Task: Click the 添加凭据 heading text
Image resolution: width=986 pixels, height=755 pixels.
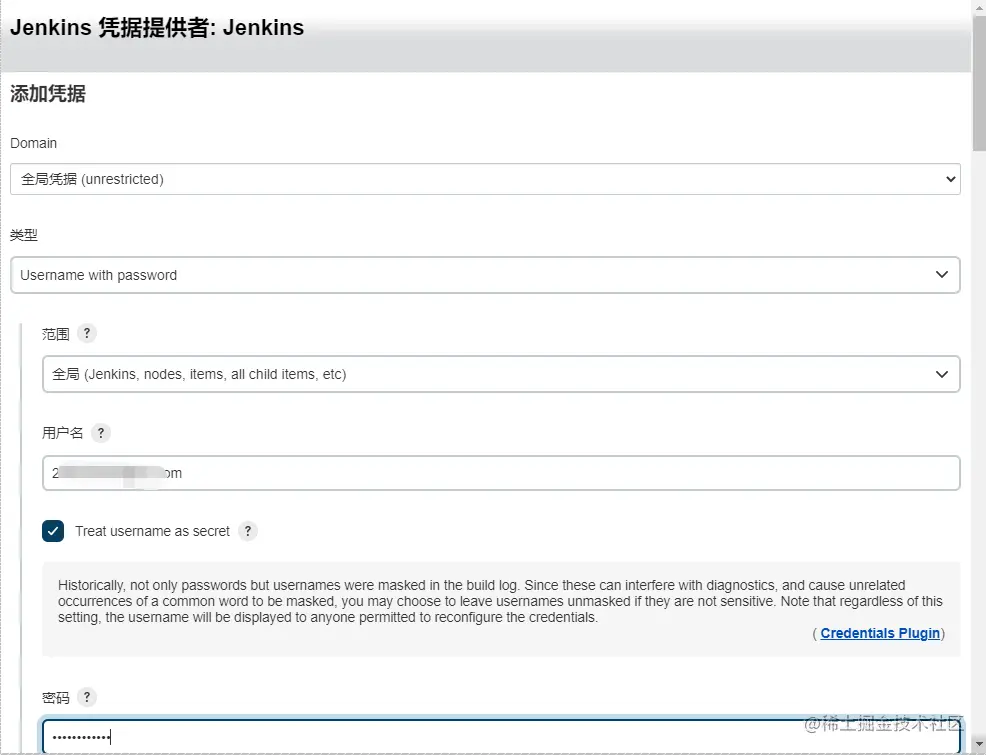Action: click(48, 94)
